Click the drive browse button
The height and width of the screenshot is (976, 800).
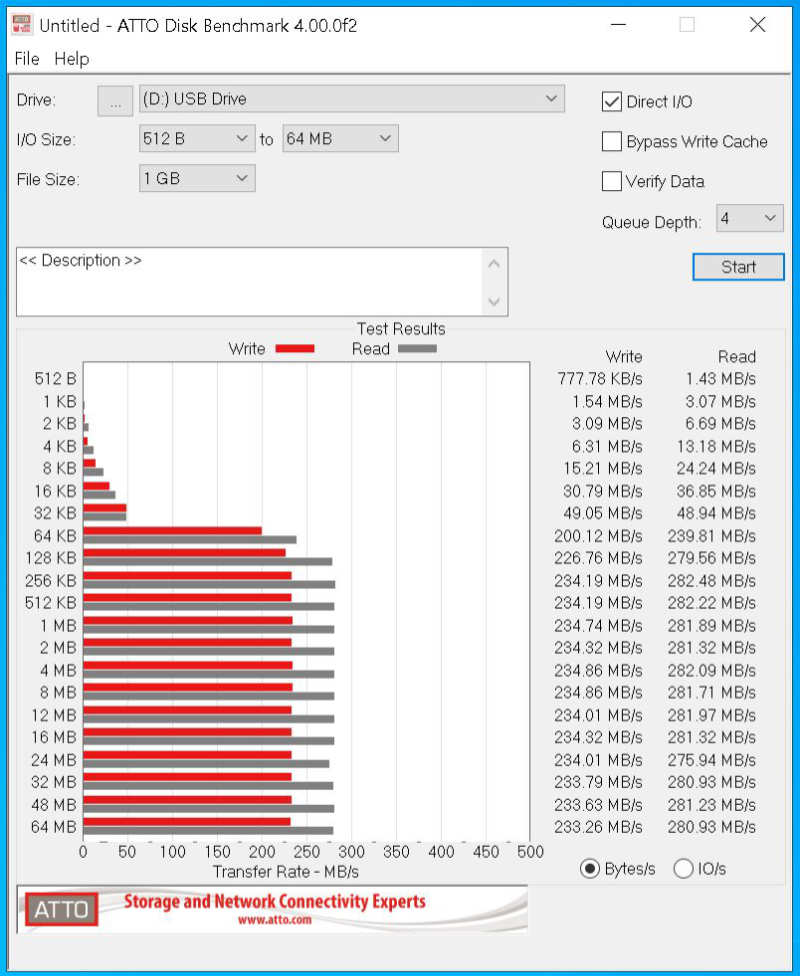click(x=115, y=101)
